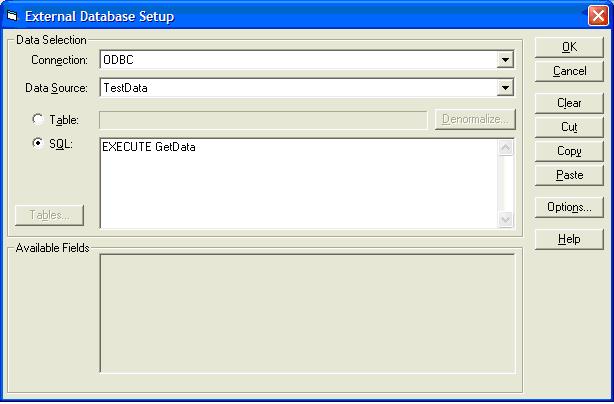Close the External Database Setup dialog

(x=597, y=16)
